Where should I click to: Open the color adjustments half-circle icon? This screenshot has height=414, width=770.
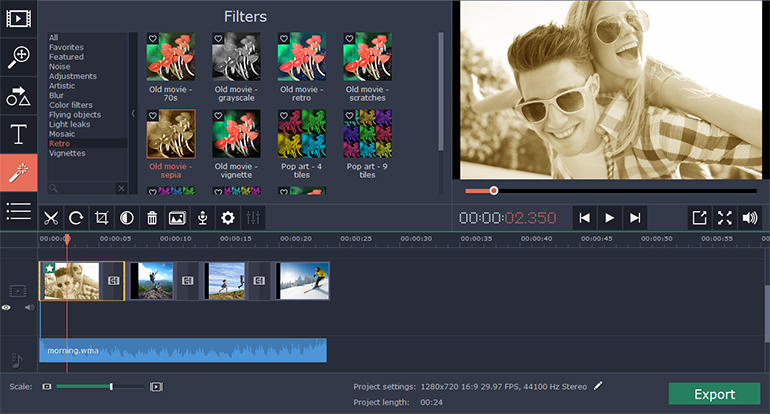pyautogui.click(x=127, y=218)
